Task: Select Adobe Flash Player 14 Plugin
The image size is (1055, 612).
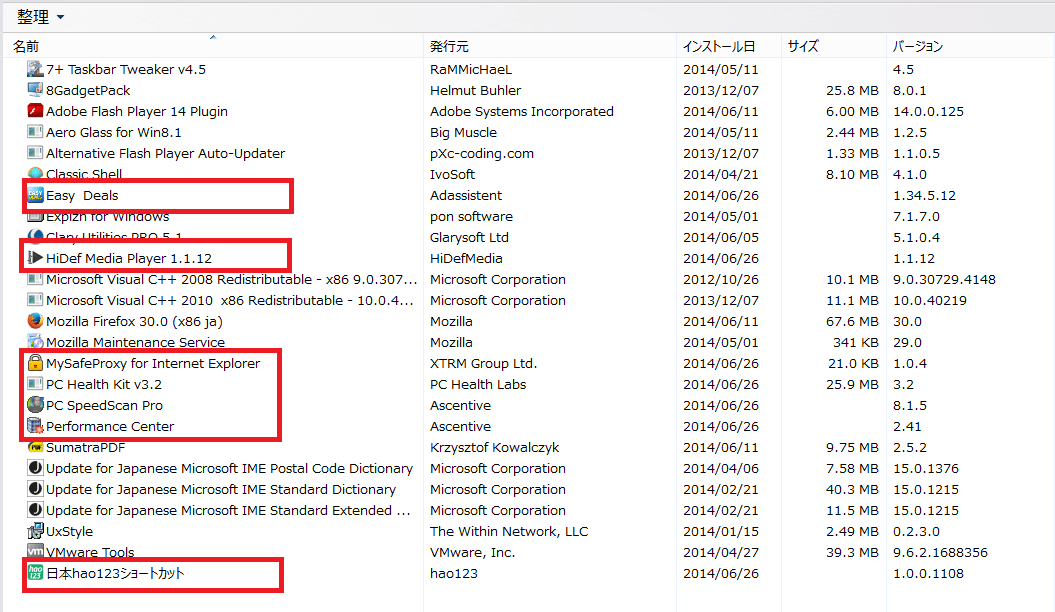Action: (137, 111)
